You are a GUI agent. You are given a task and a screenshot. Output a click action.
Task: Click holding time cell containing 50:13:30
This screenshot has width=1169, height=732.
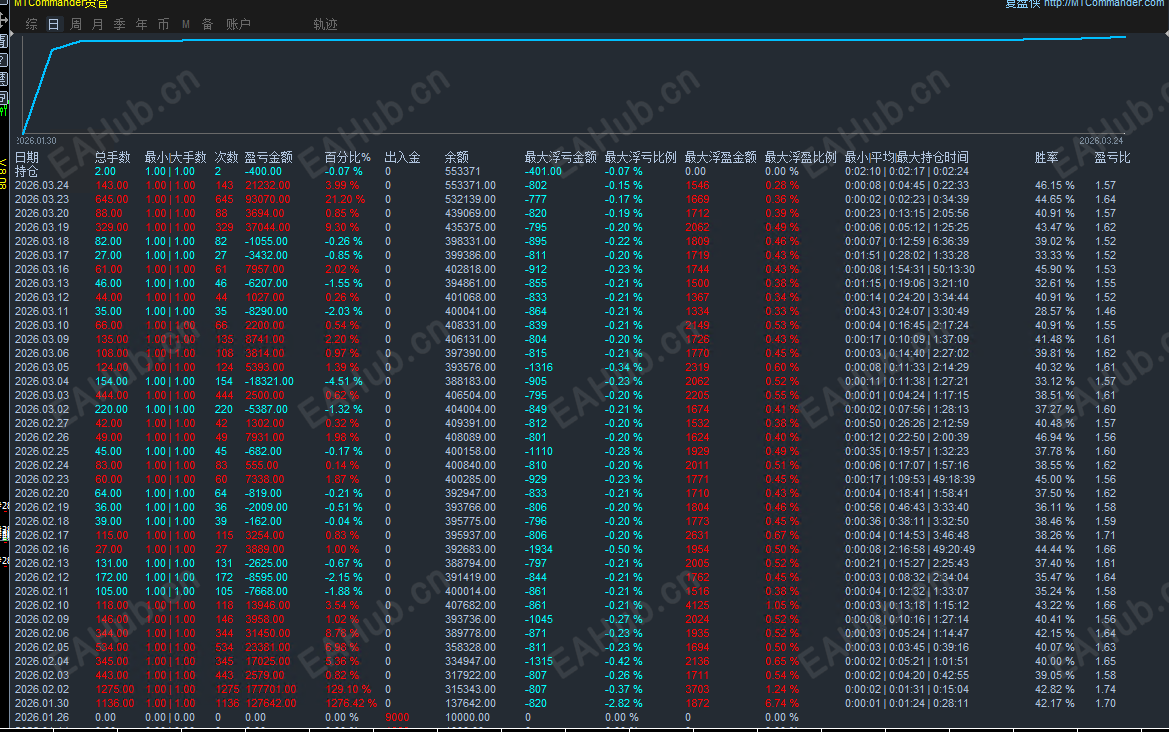tap(910, 269)
